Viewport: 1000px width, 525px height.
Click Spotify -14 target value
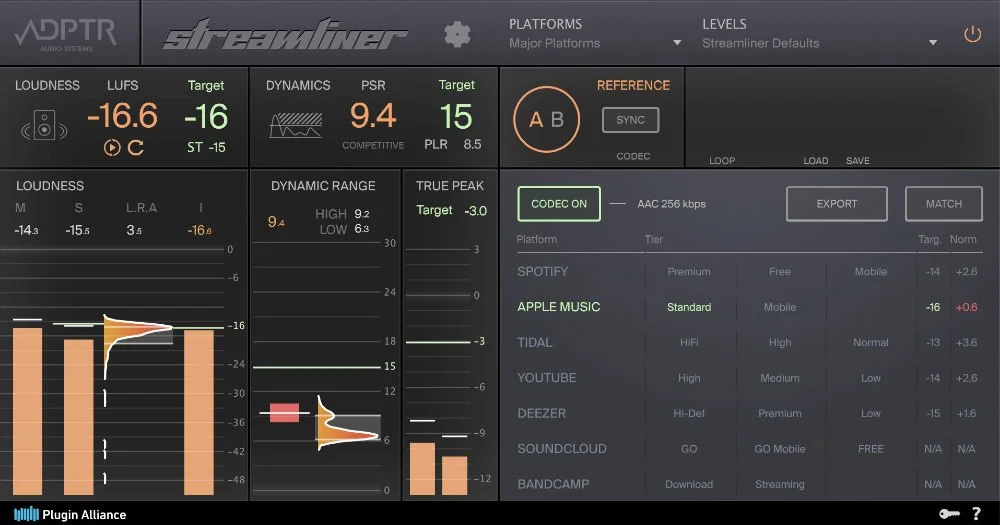point(932,272)
